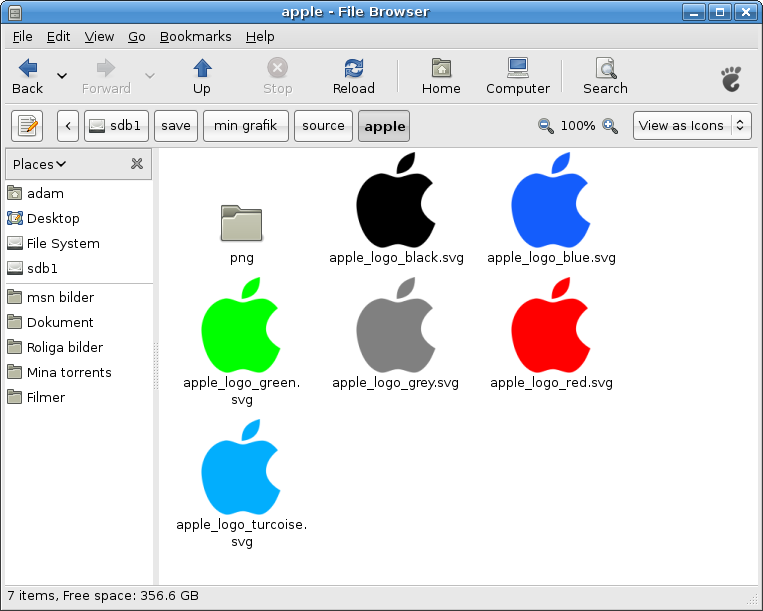Image resolution: width=763 pixels, height=611 pixels.
Task: Select Desktop in Places
Action: click(x=79, y=218)
